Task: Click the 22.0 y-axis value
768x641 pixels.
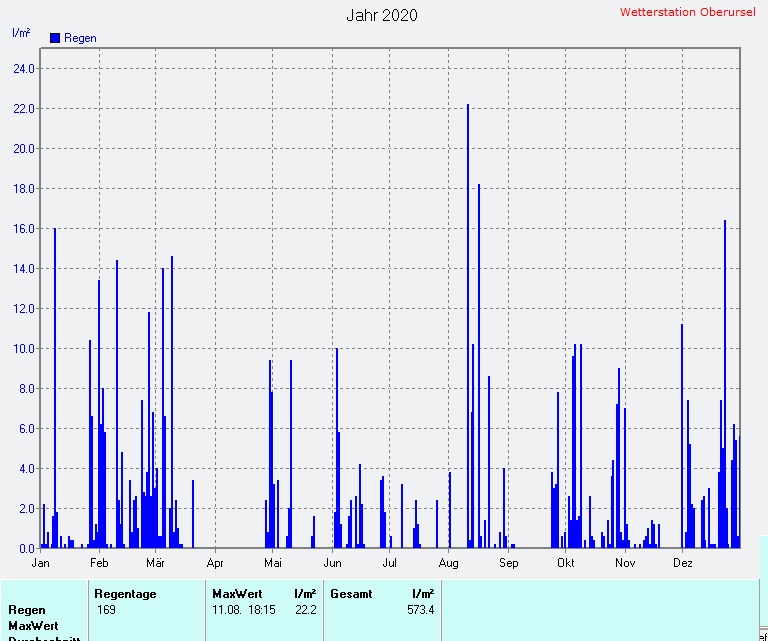Action: 24,109
